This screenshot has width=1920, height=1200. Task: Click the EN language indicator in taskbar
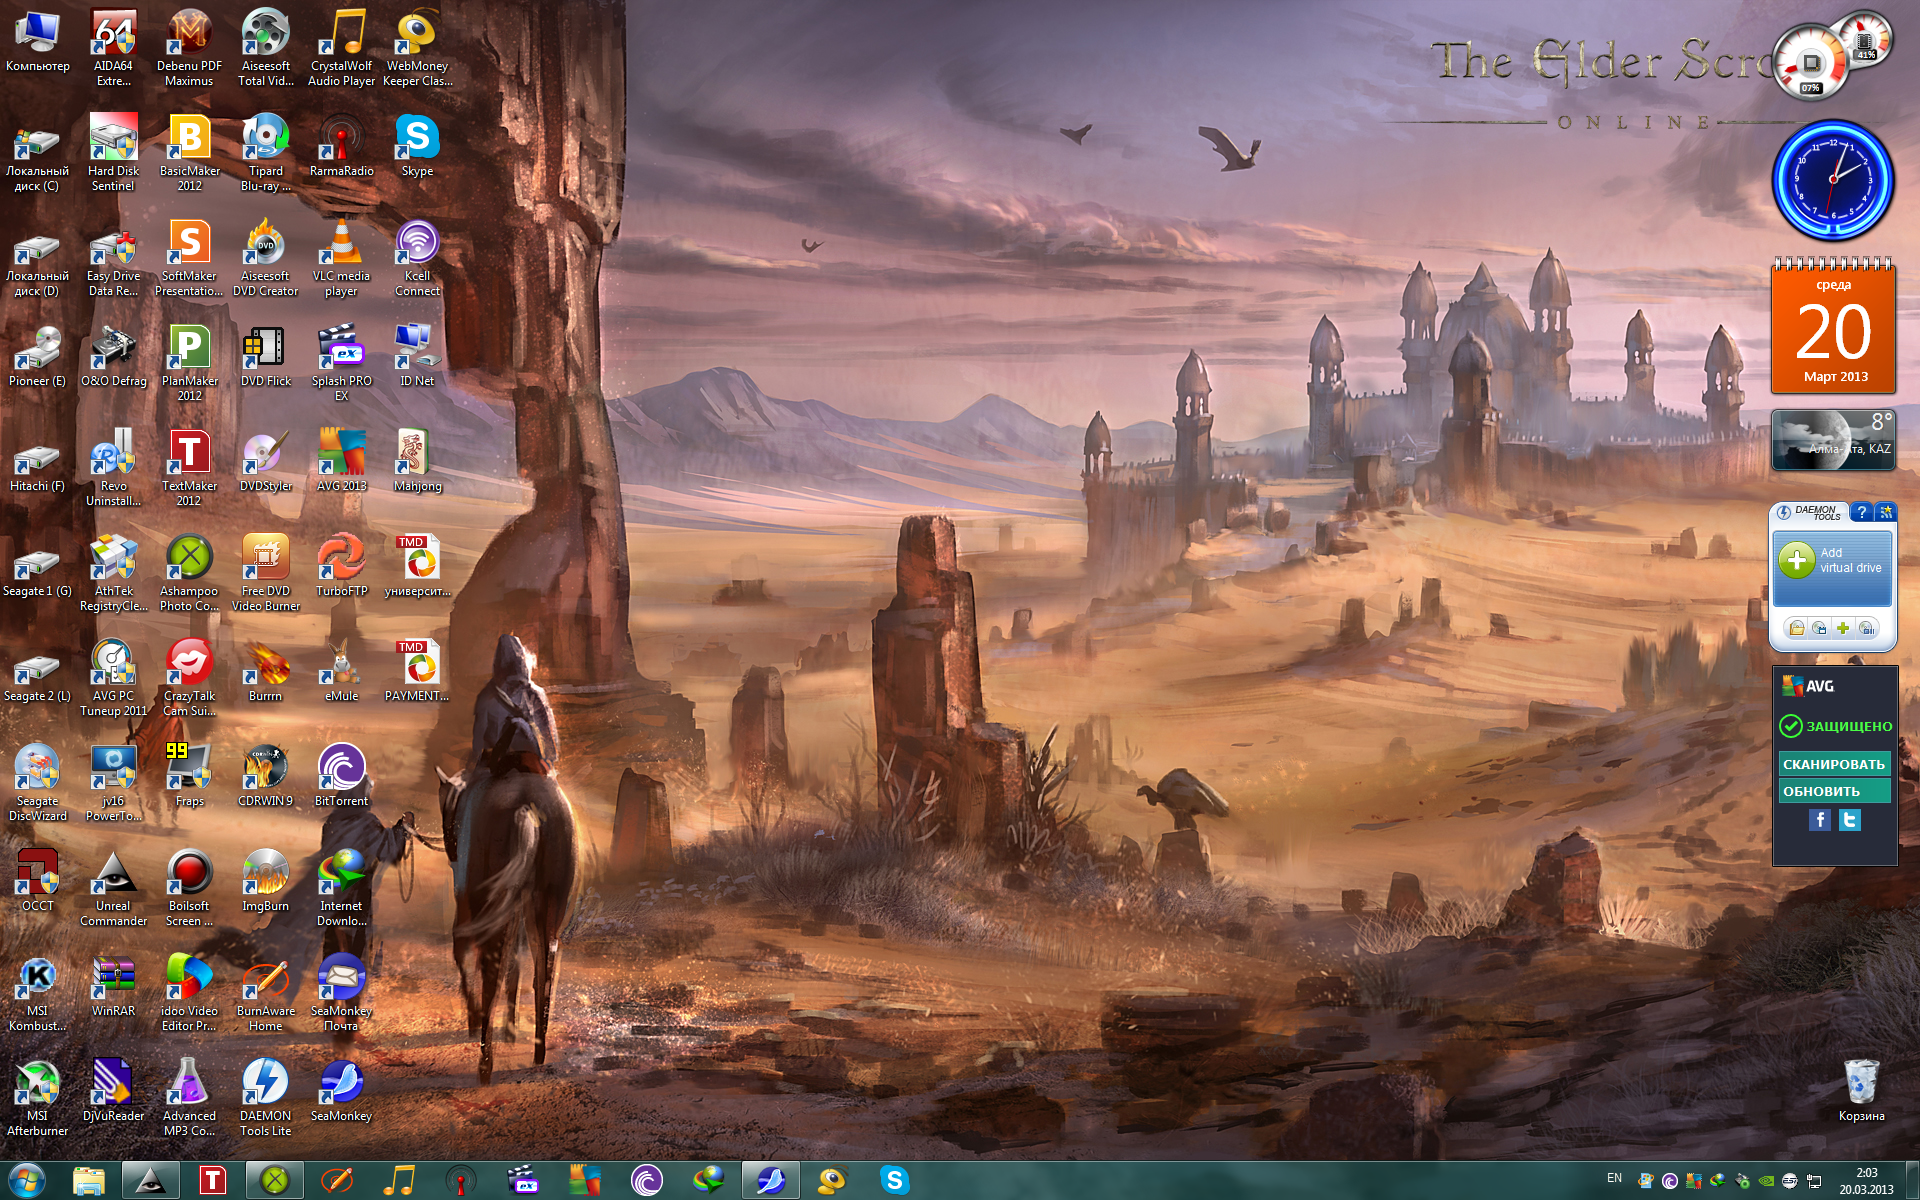[x=1614, y=1178]
